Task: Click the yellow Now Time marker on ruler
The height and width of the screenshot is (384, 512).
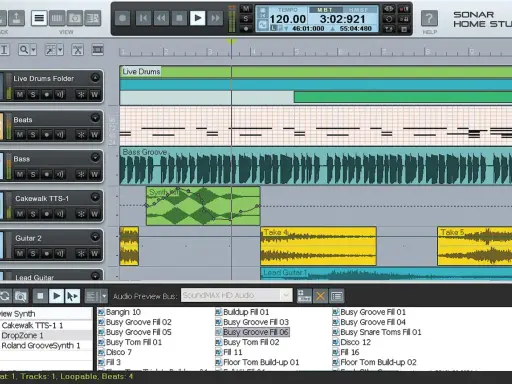Action: coord(231,42)
